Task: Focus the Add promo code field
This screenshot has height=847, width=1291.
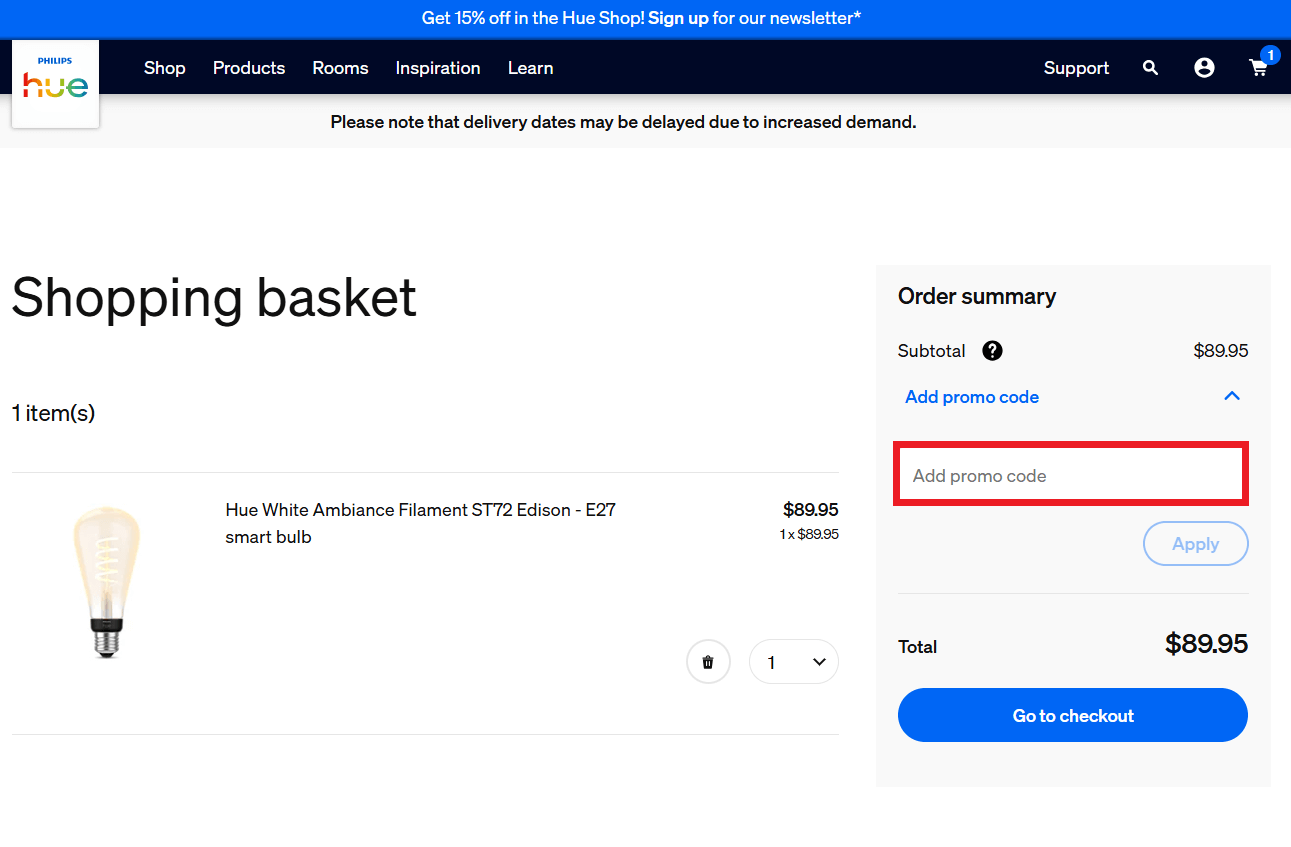Action: click(1069, 475)
